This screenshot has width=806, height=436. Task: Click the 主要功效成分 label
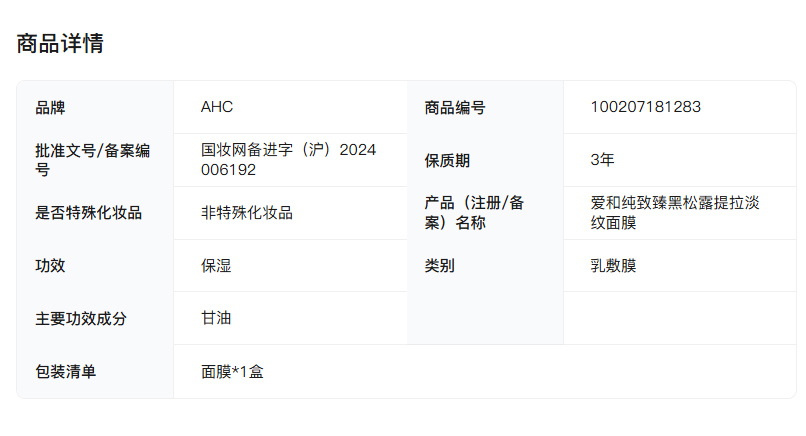(81, 319)
